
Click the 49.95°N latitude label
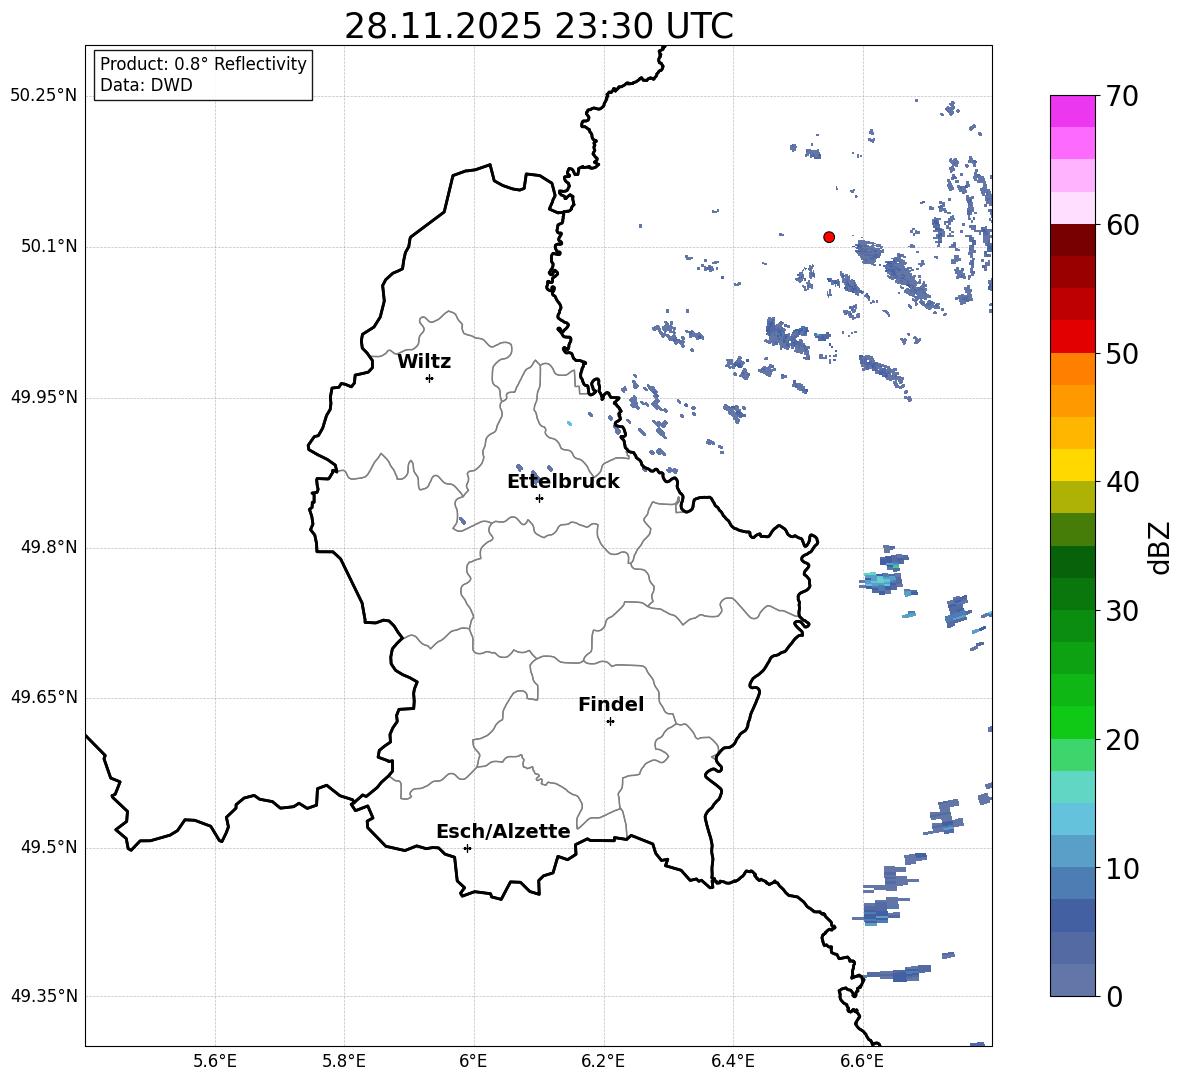(44, 396)
